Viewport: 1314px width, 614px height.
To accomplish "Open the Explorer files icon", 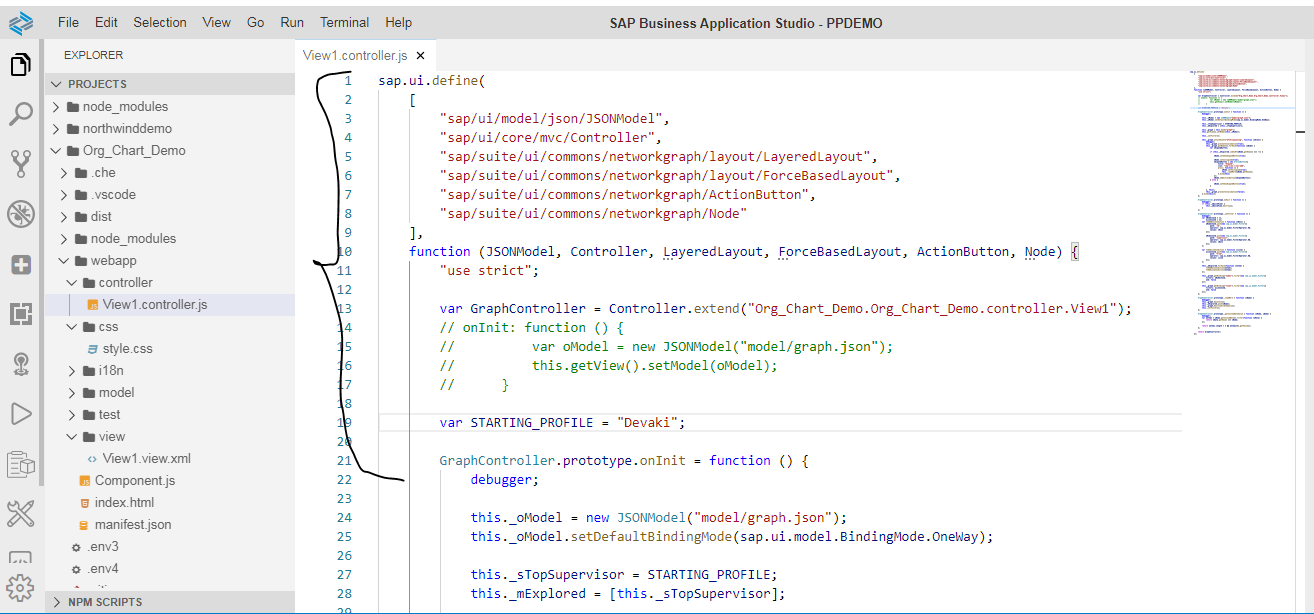I will (x=20, y=65).
